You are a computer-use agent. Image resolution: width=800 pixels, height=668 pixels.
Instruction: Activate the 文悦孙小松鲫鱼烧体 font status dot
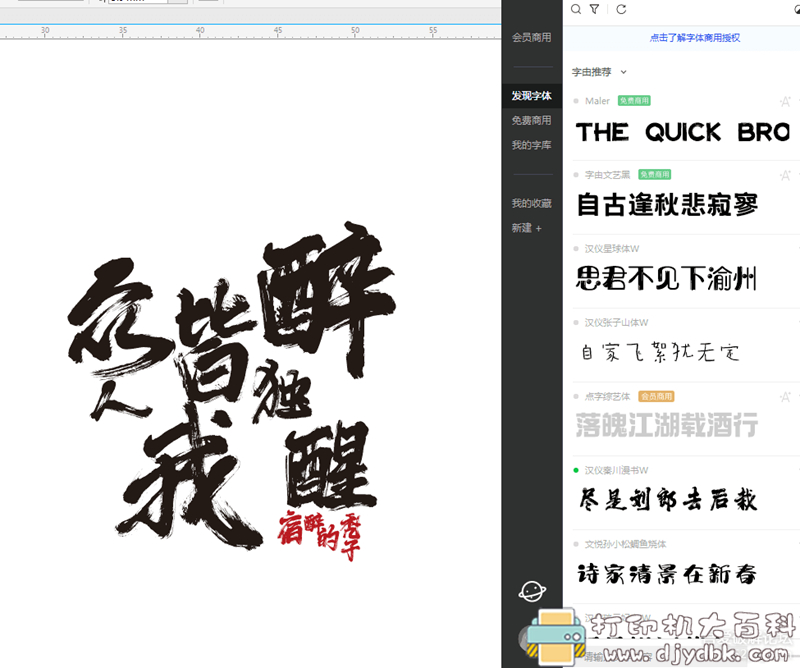[576, 544]
